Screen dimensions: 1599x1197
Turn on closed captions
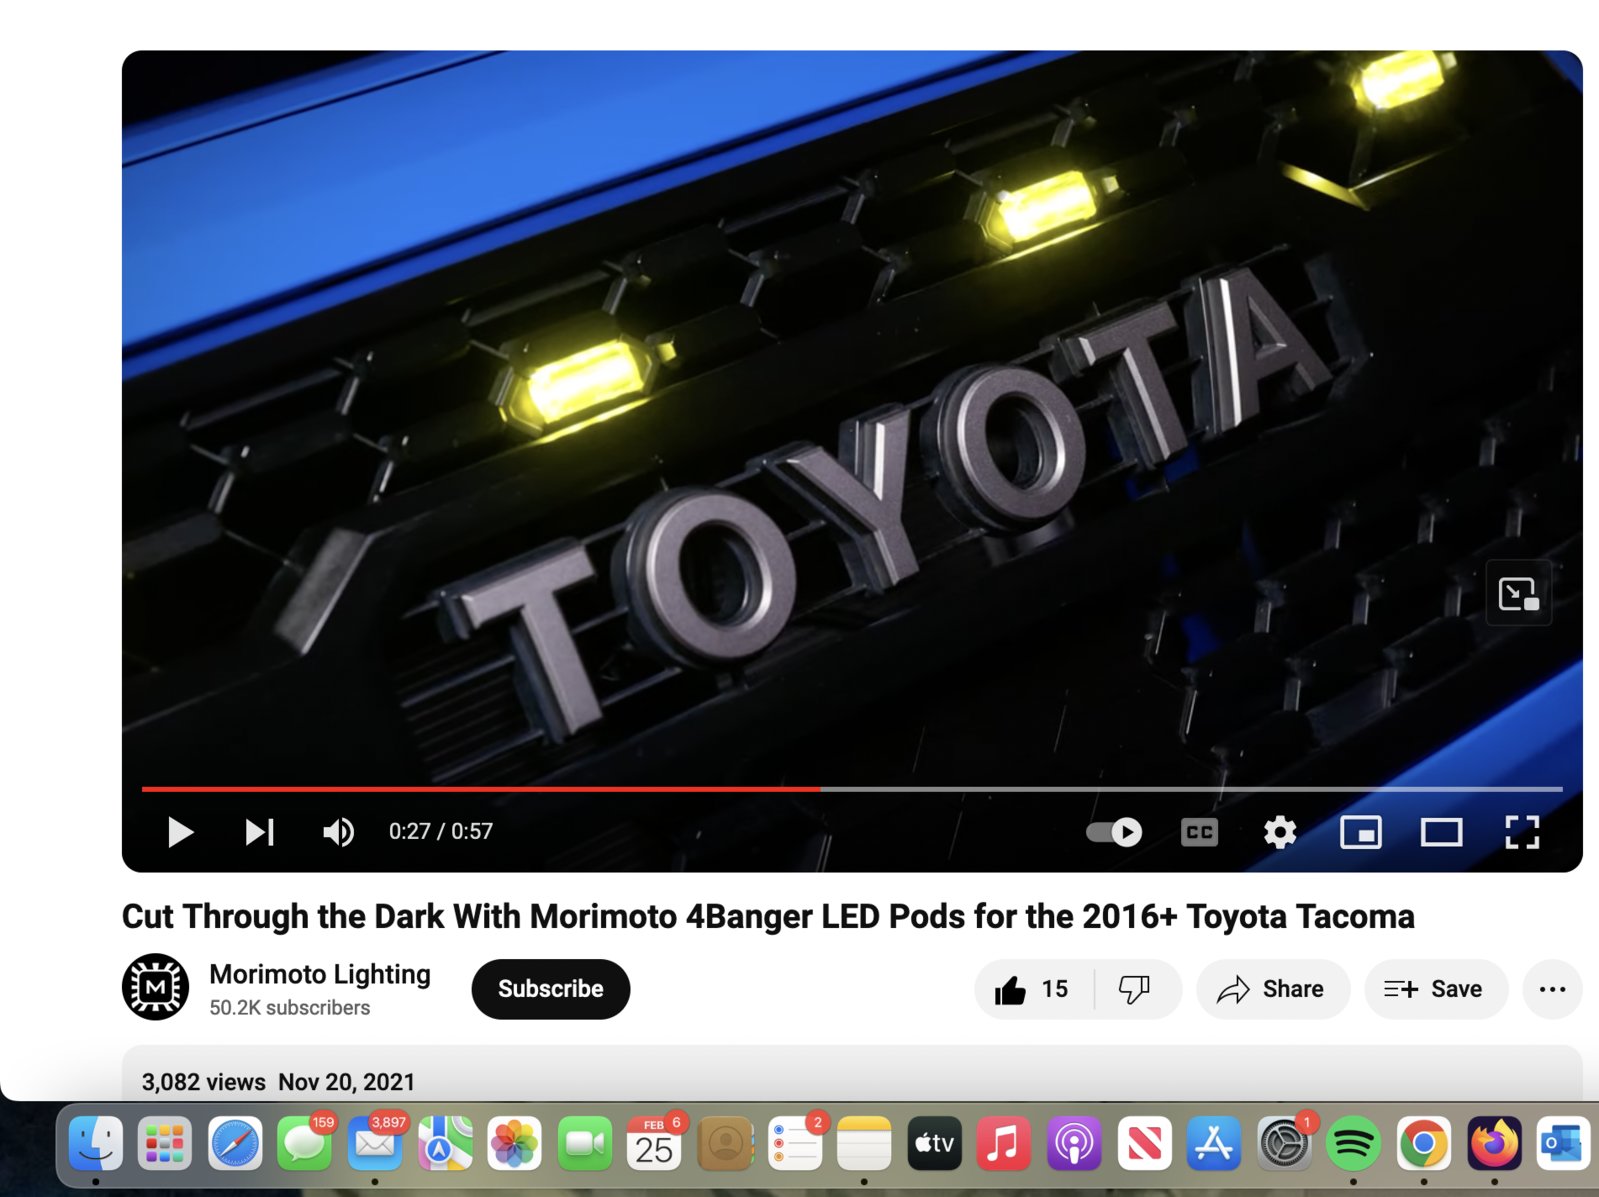1199,832
